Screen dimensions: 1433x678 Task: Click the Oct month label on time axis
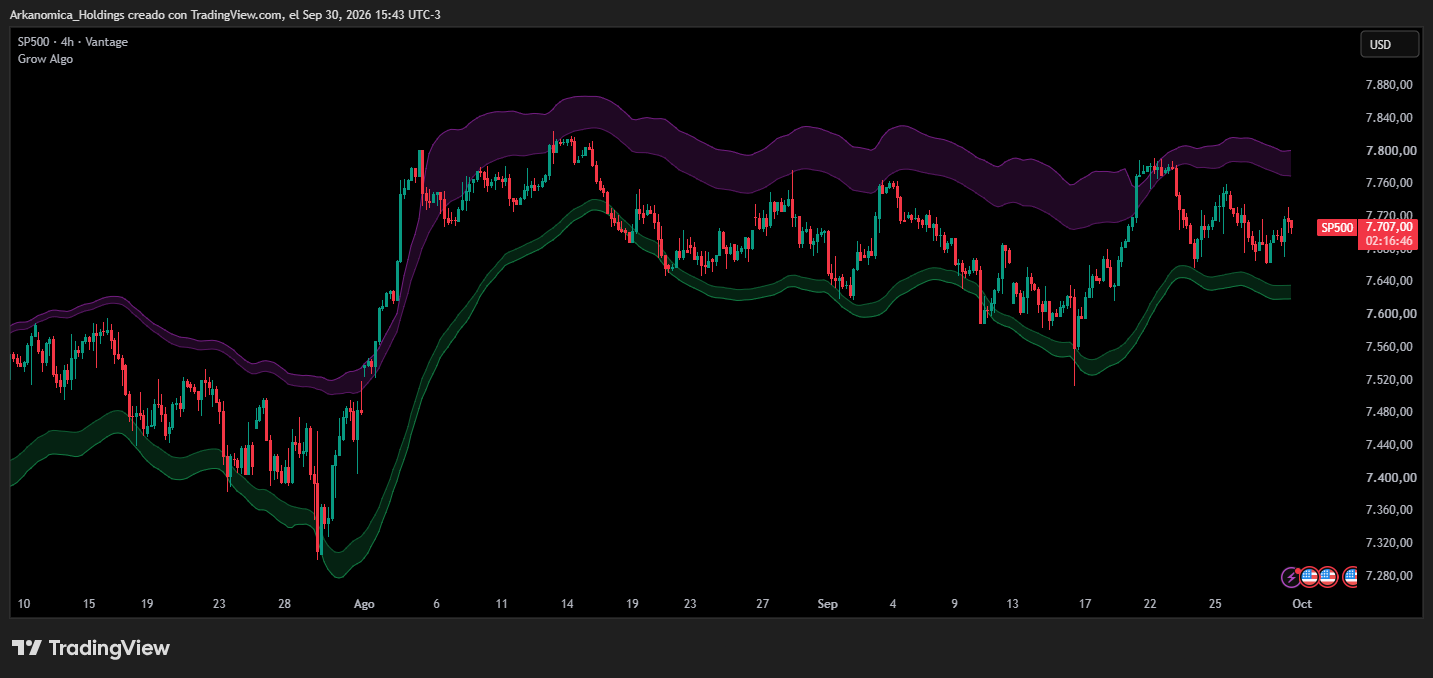[x=1301, y=604]
